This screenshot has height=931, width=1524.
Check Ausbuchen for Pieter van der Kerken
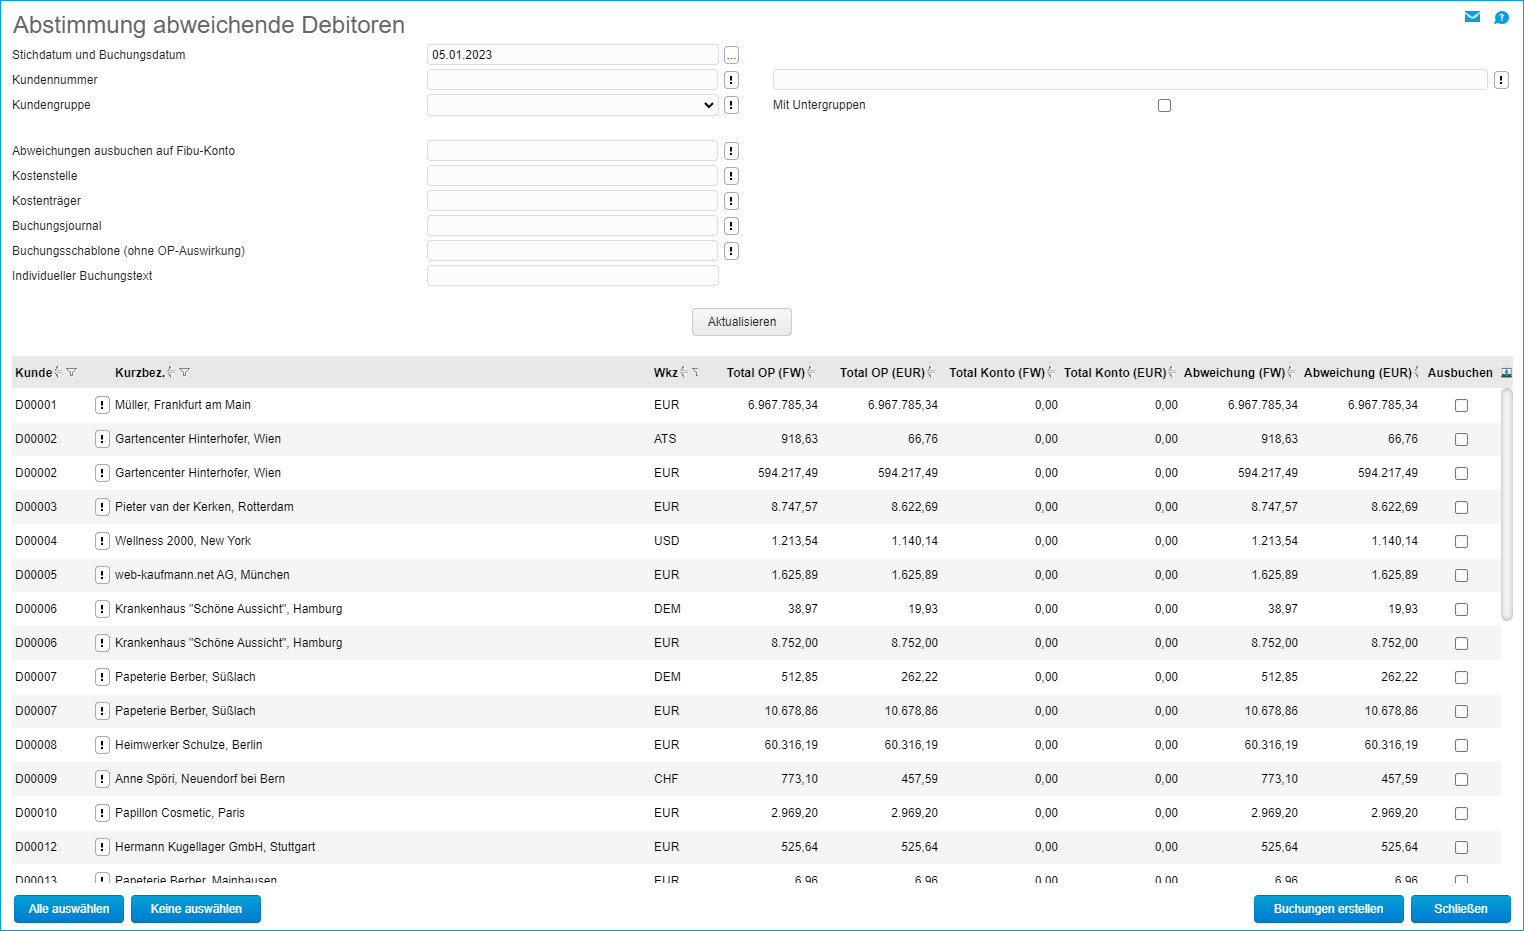point(1461,508)
